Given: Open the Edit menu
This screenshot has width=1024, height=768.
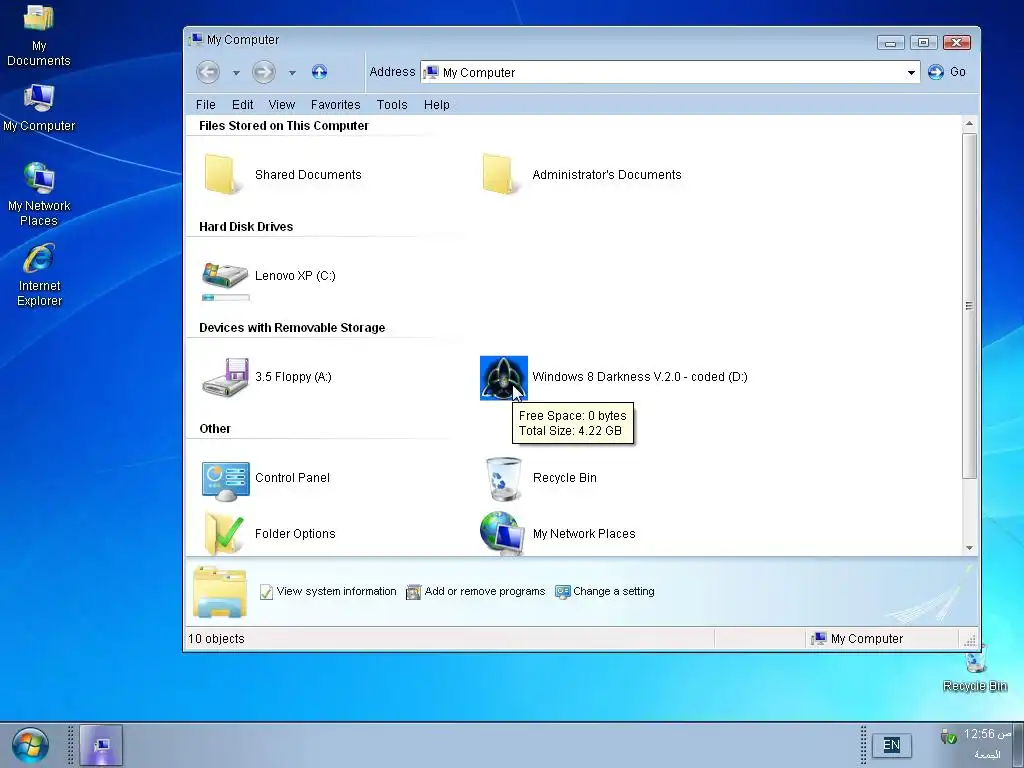Looking at the screenshot, I should click(242, 104).
